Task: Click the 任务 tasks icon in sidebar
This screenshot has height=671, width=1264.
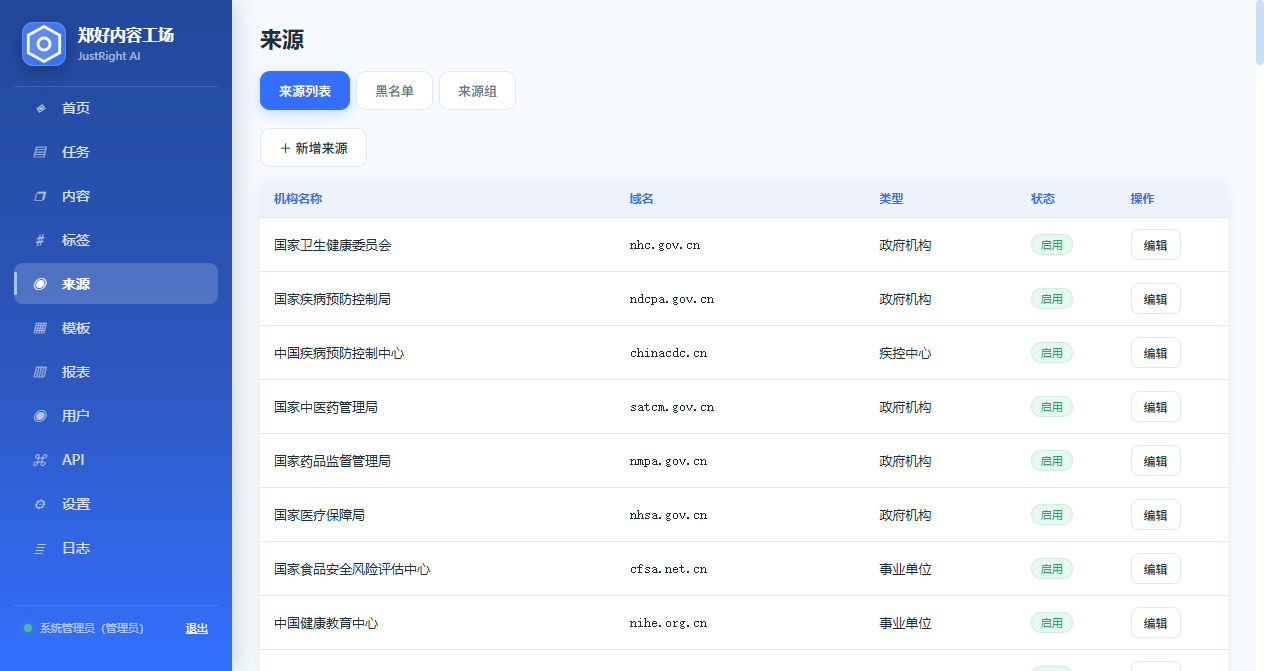Action: pos(40,152)
